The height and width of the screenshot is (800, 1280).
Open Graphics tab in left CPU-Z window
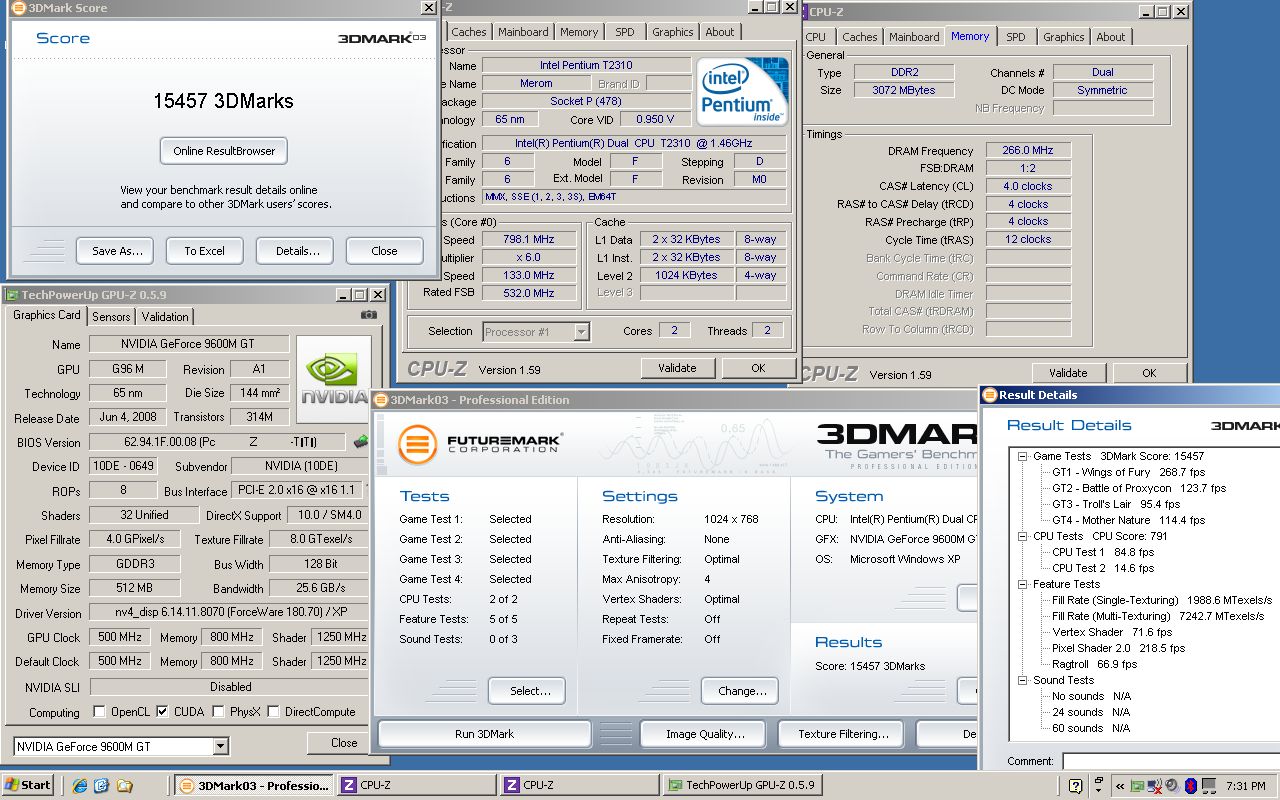[x=673, y=32]
